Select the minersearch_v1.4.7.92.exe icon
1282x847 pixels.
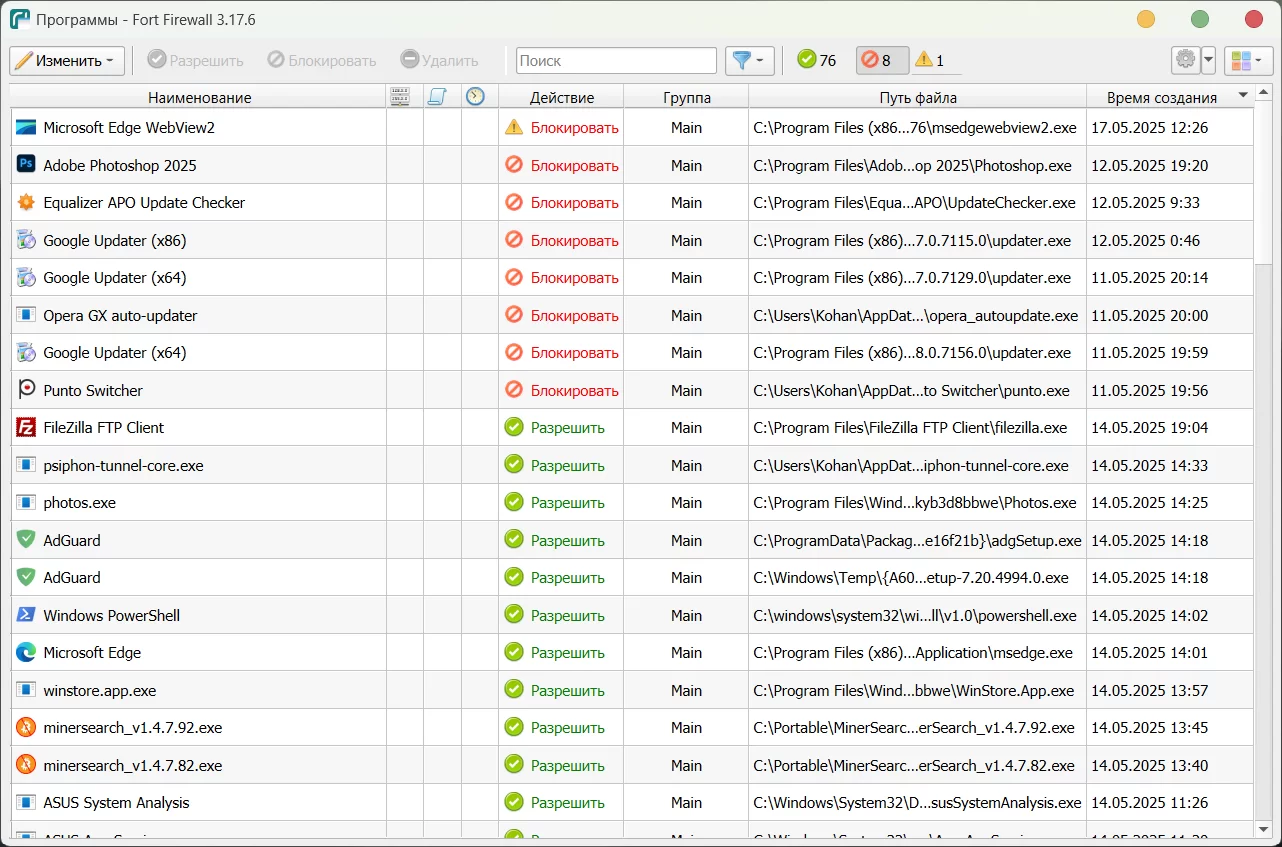point(26,727)
